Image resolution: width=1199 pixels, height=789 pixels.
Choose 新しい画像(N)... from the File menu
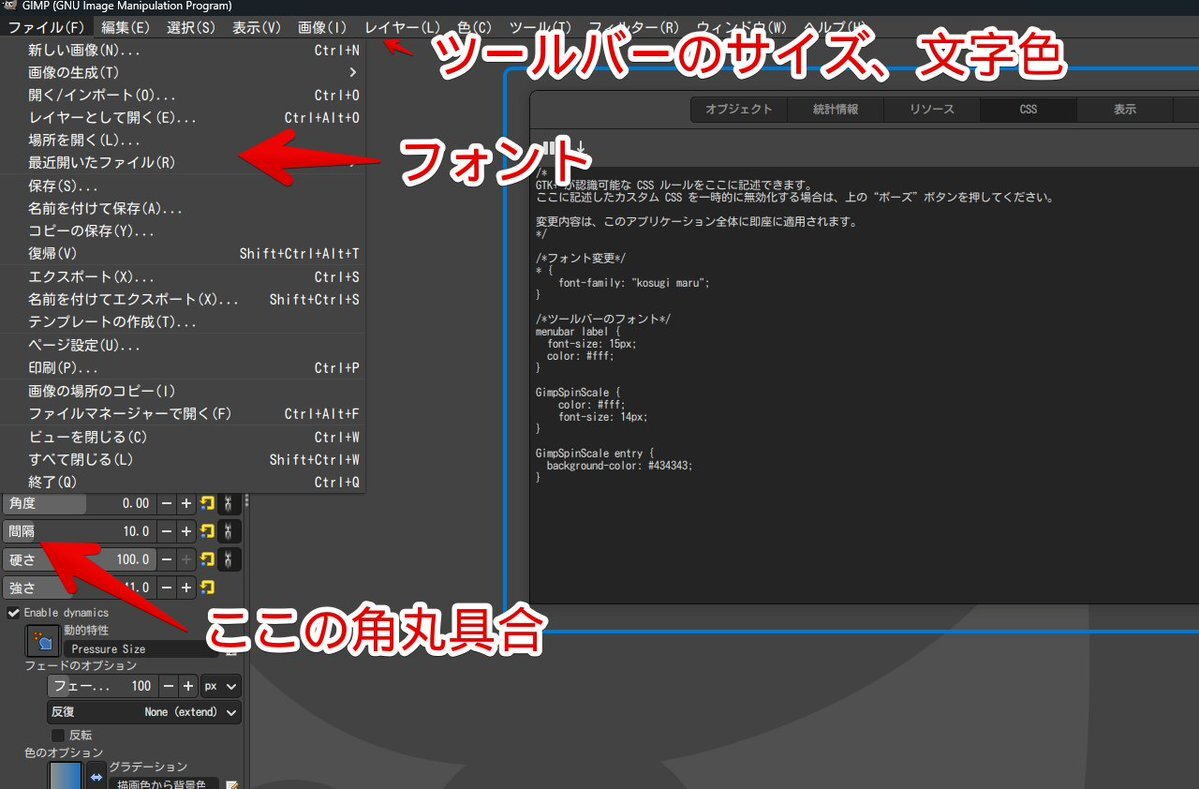(184, 50)
